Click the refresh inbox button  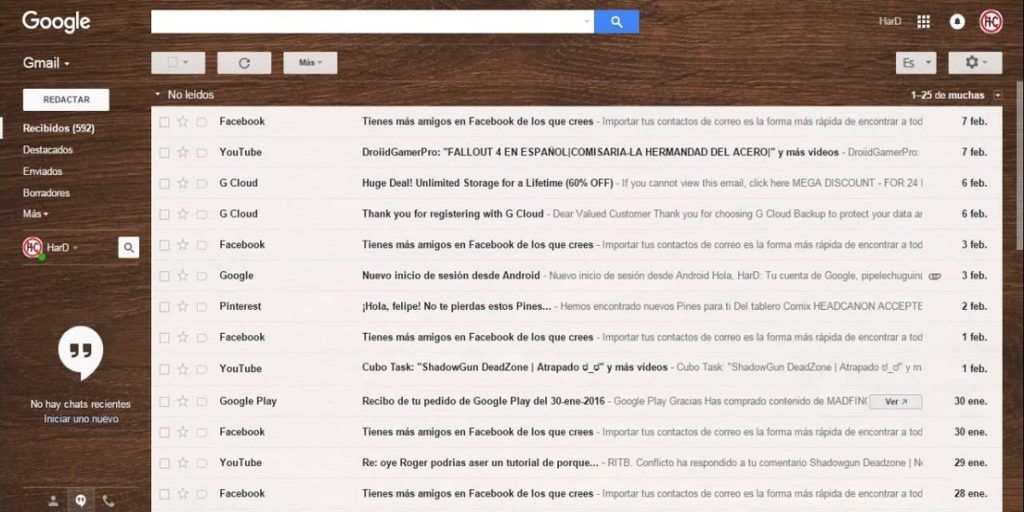244,63
